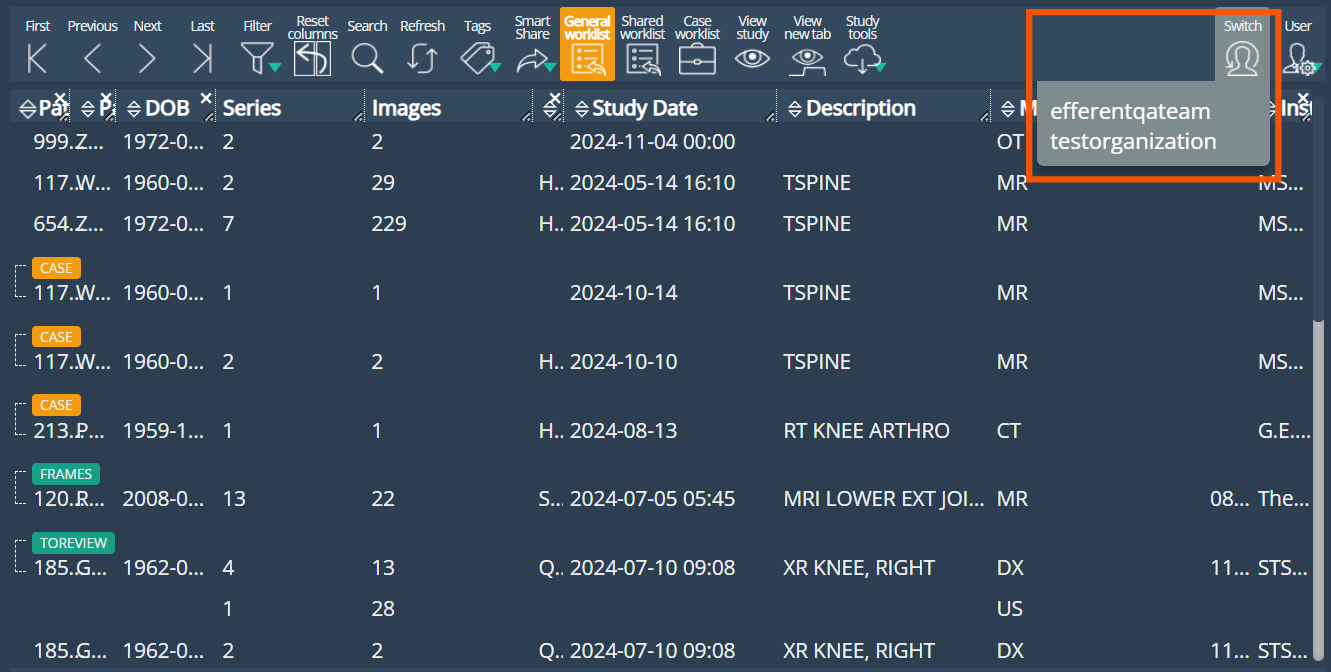Click the Previous page arrow
1331x672 pixels.
92,59
